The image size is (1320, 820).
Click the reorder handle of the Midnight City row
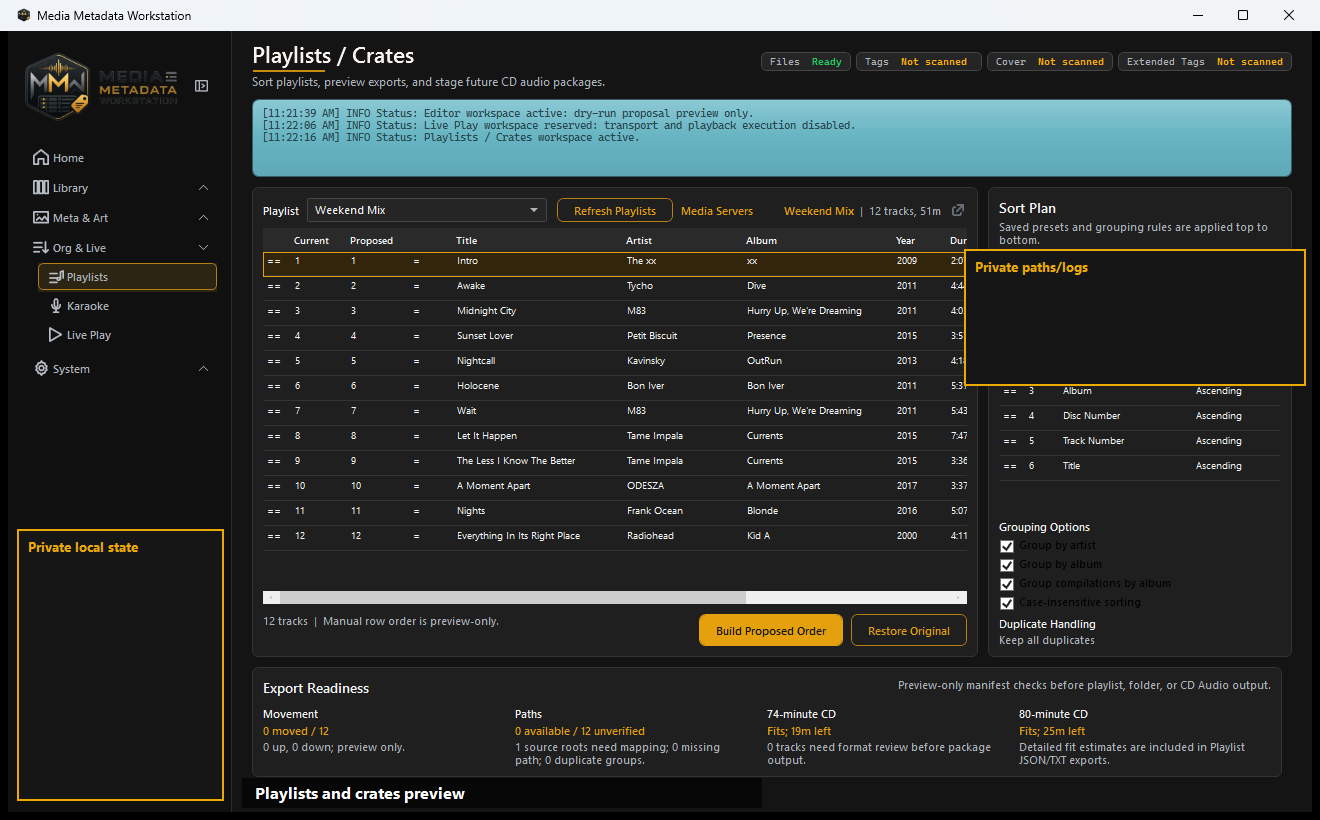coord(274,311)
